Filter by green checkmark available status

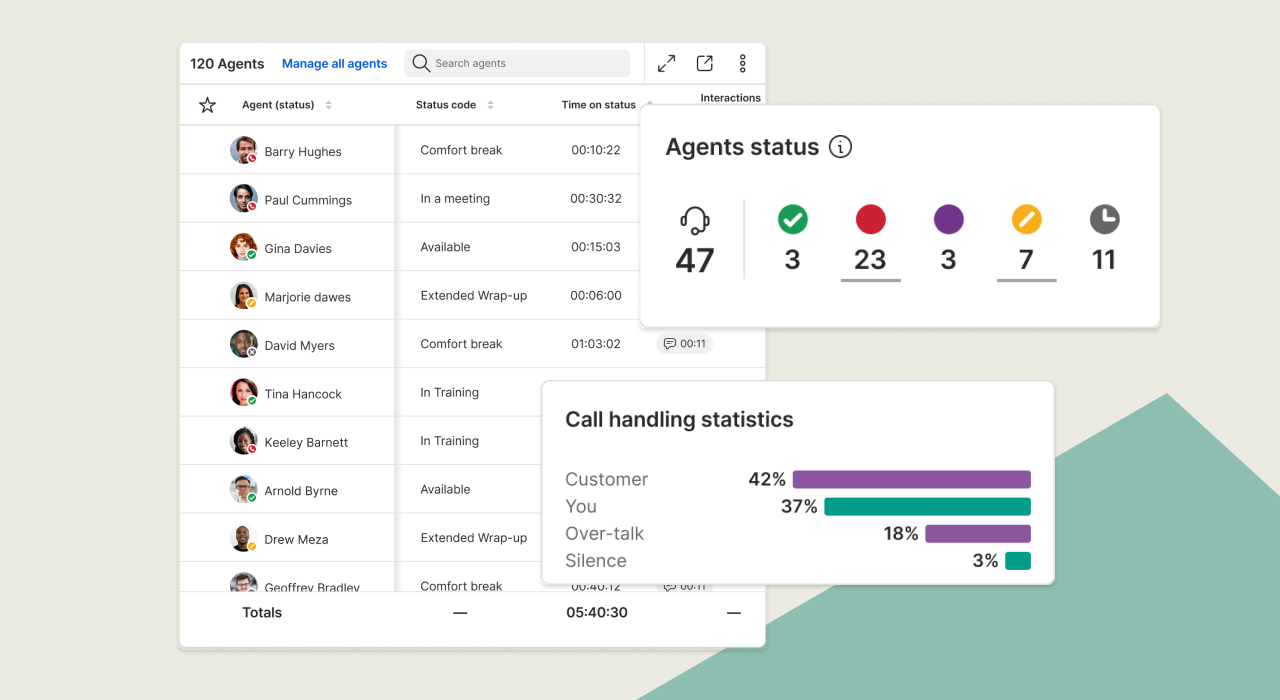tap(792, 220)
